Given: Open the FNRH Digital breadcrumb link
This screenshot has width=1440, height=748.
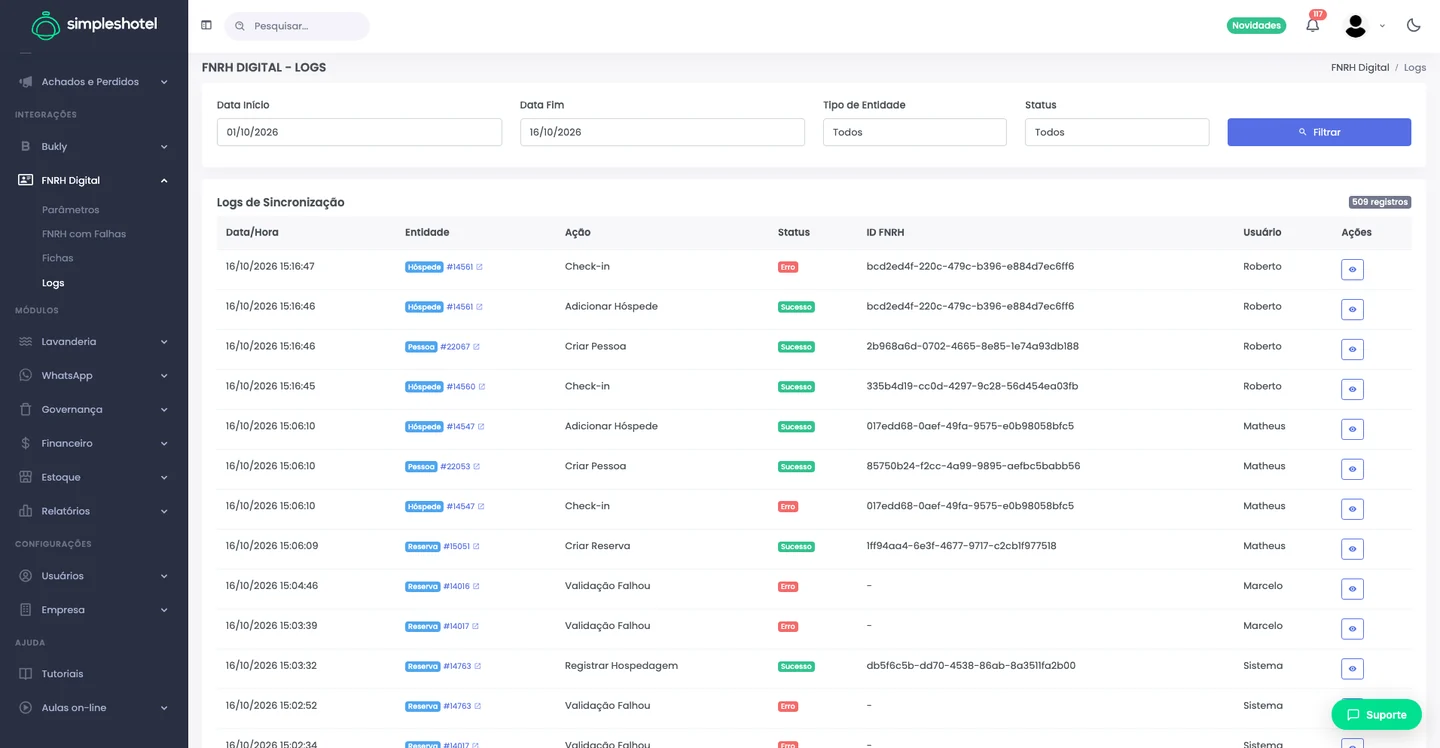Looking at the screenshot, I should pos(1360,68).
